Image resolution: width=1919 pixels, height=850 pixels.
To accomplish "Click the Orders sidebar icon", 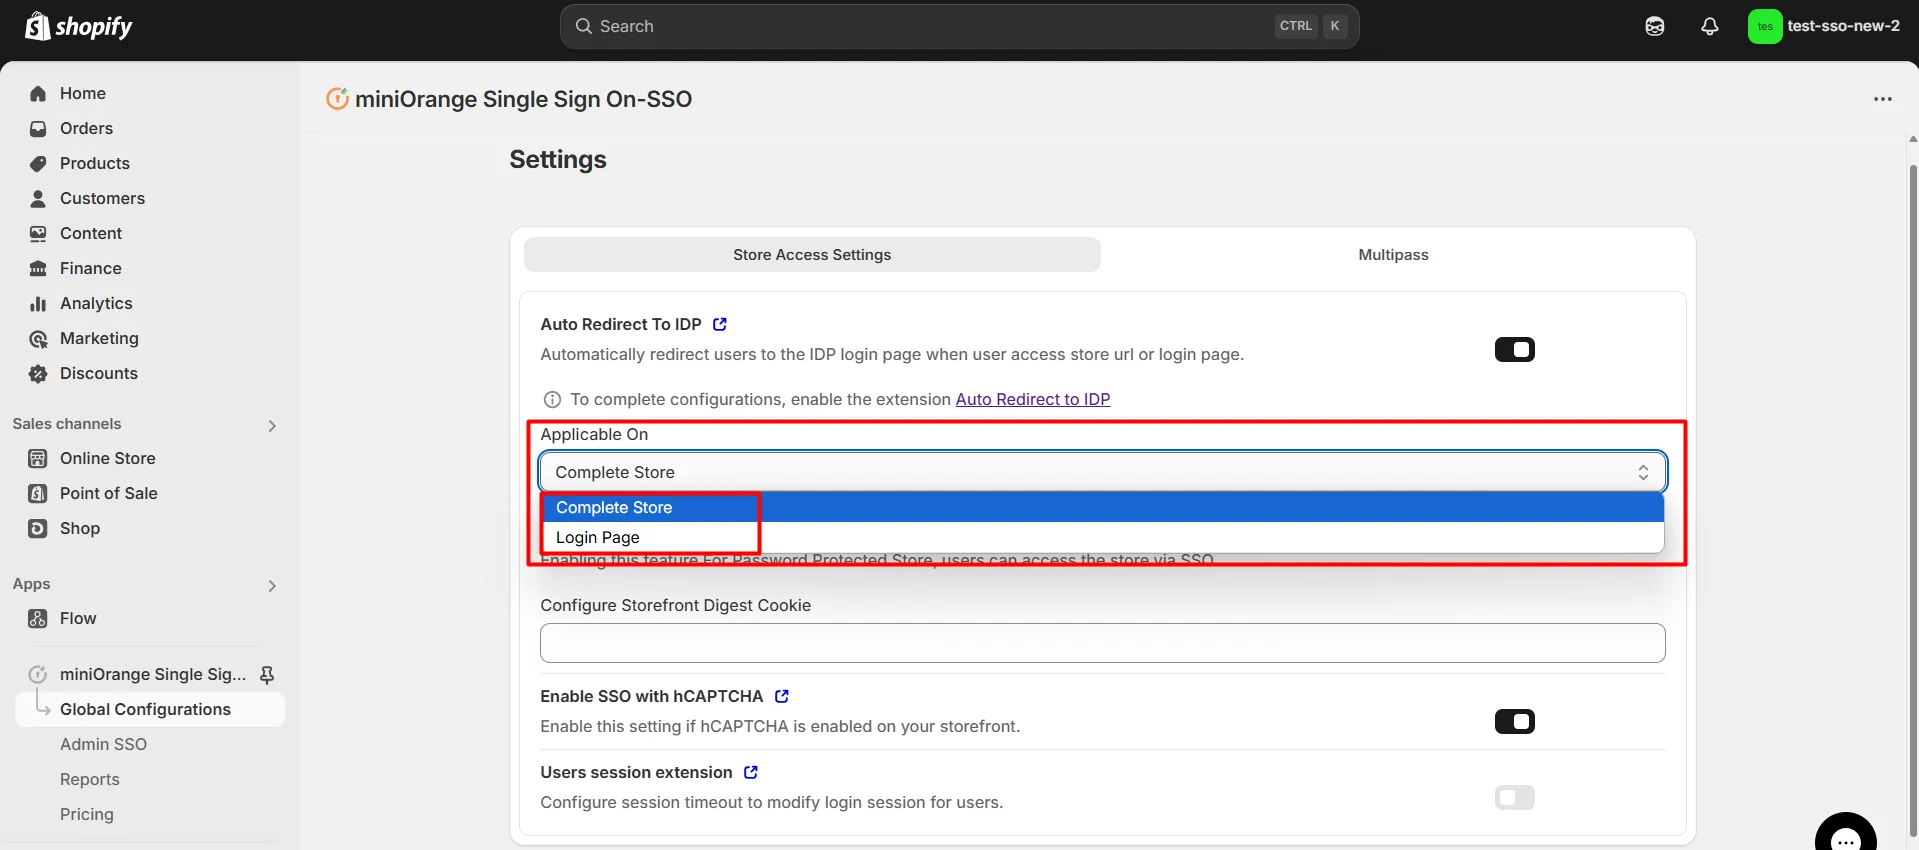I will (x=38, y=128).
